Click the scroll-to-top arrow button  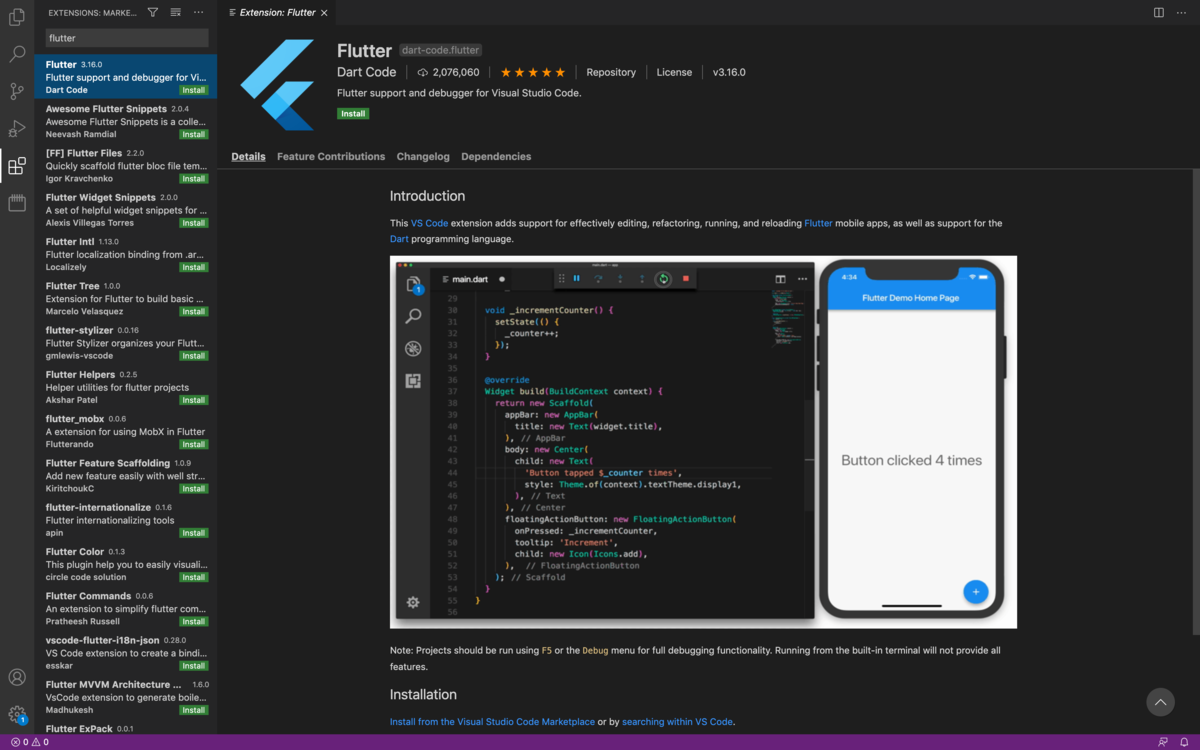[x=1160, y=702]
